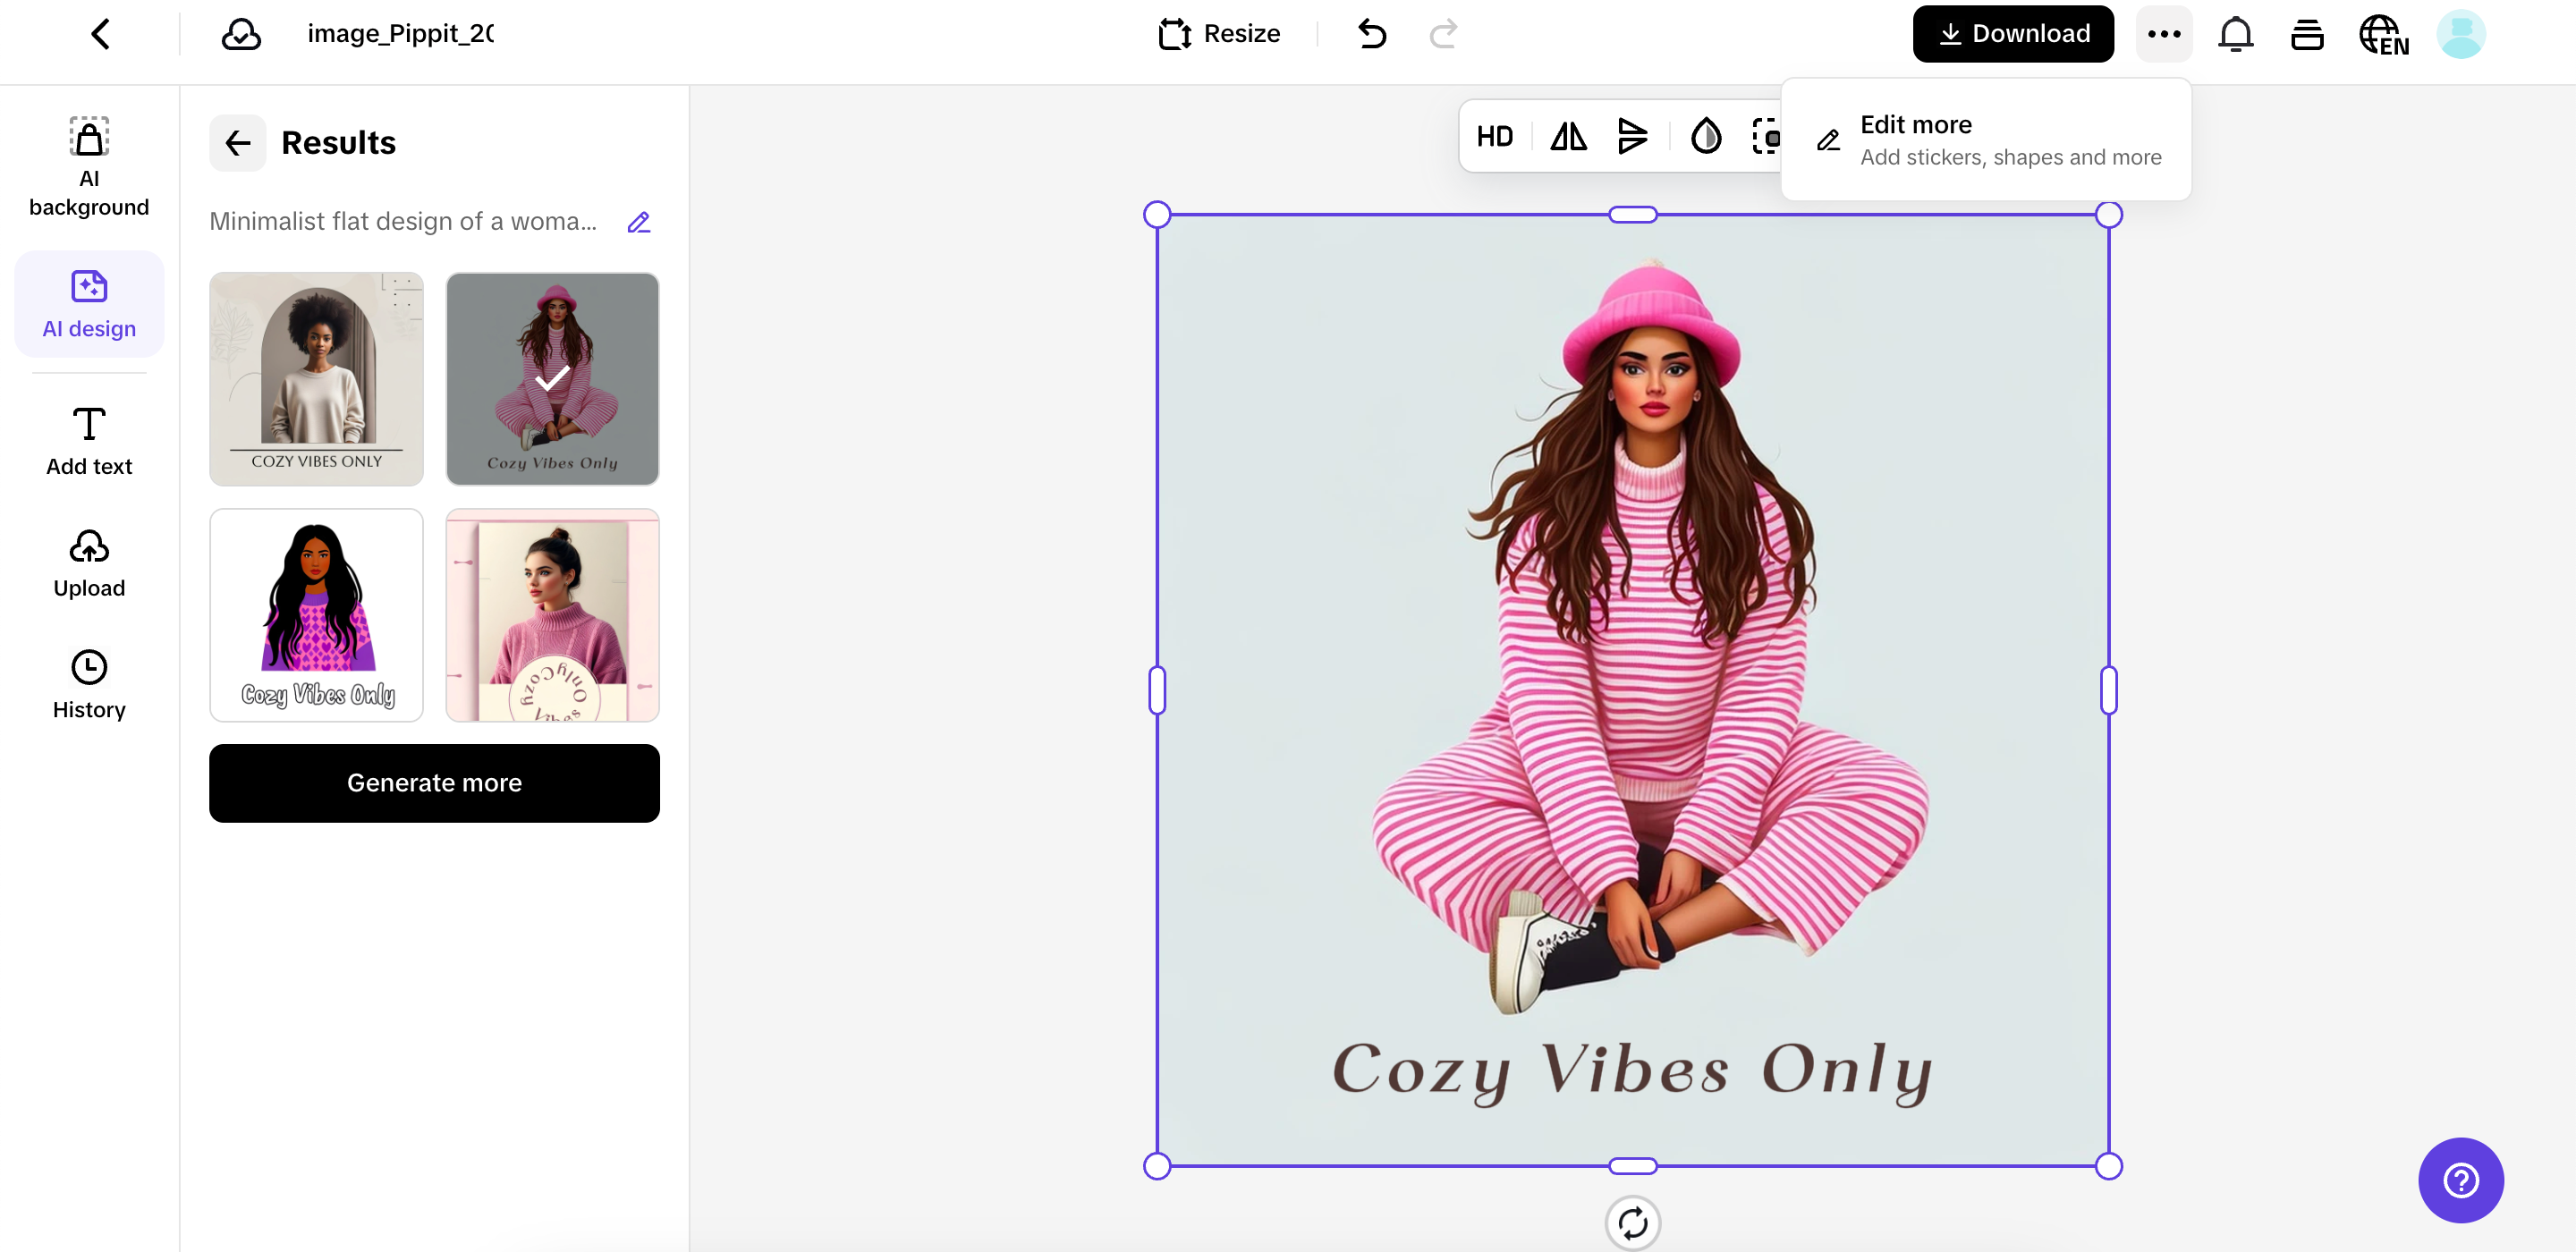2576x1252 pixels.
Task: Click the arrange/align arrow icon in toolbar
Action: 1632,136
